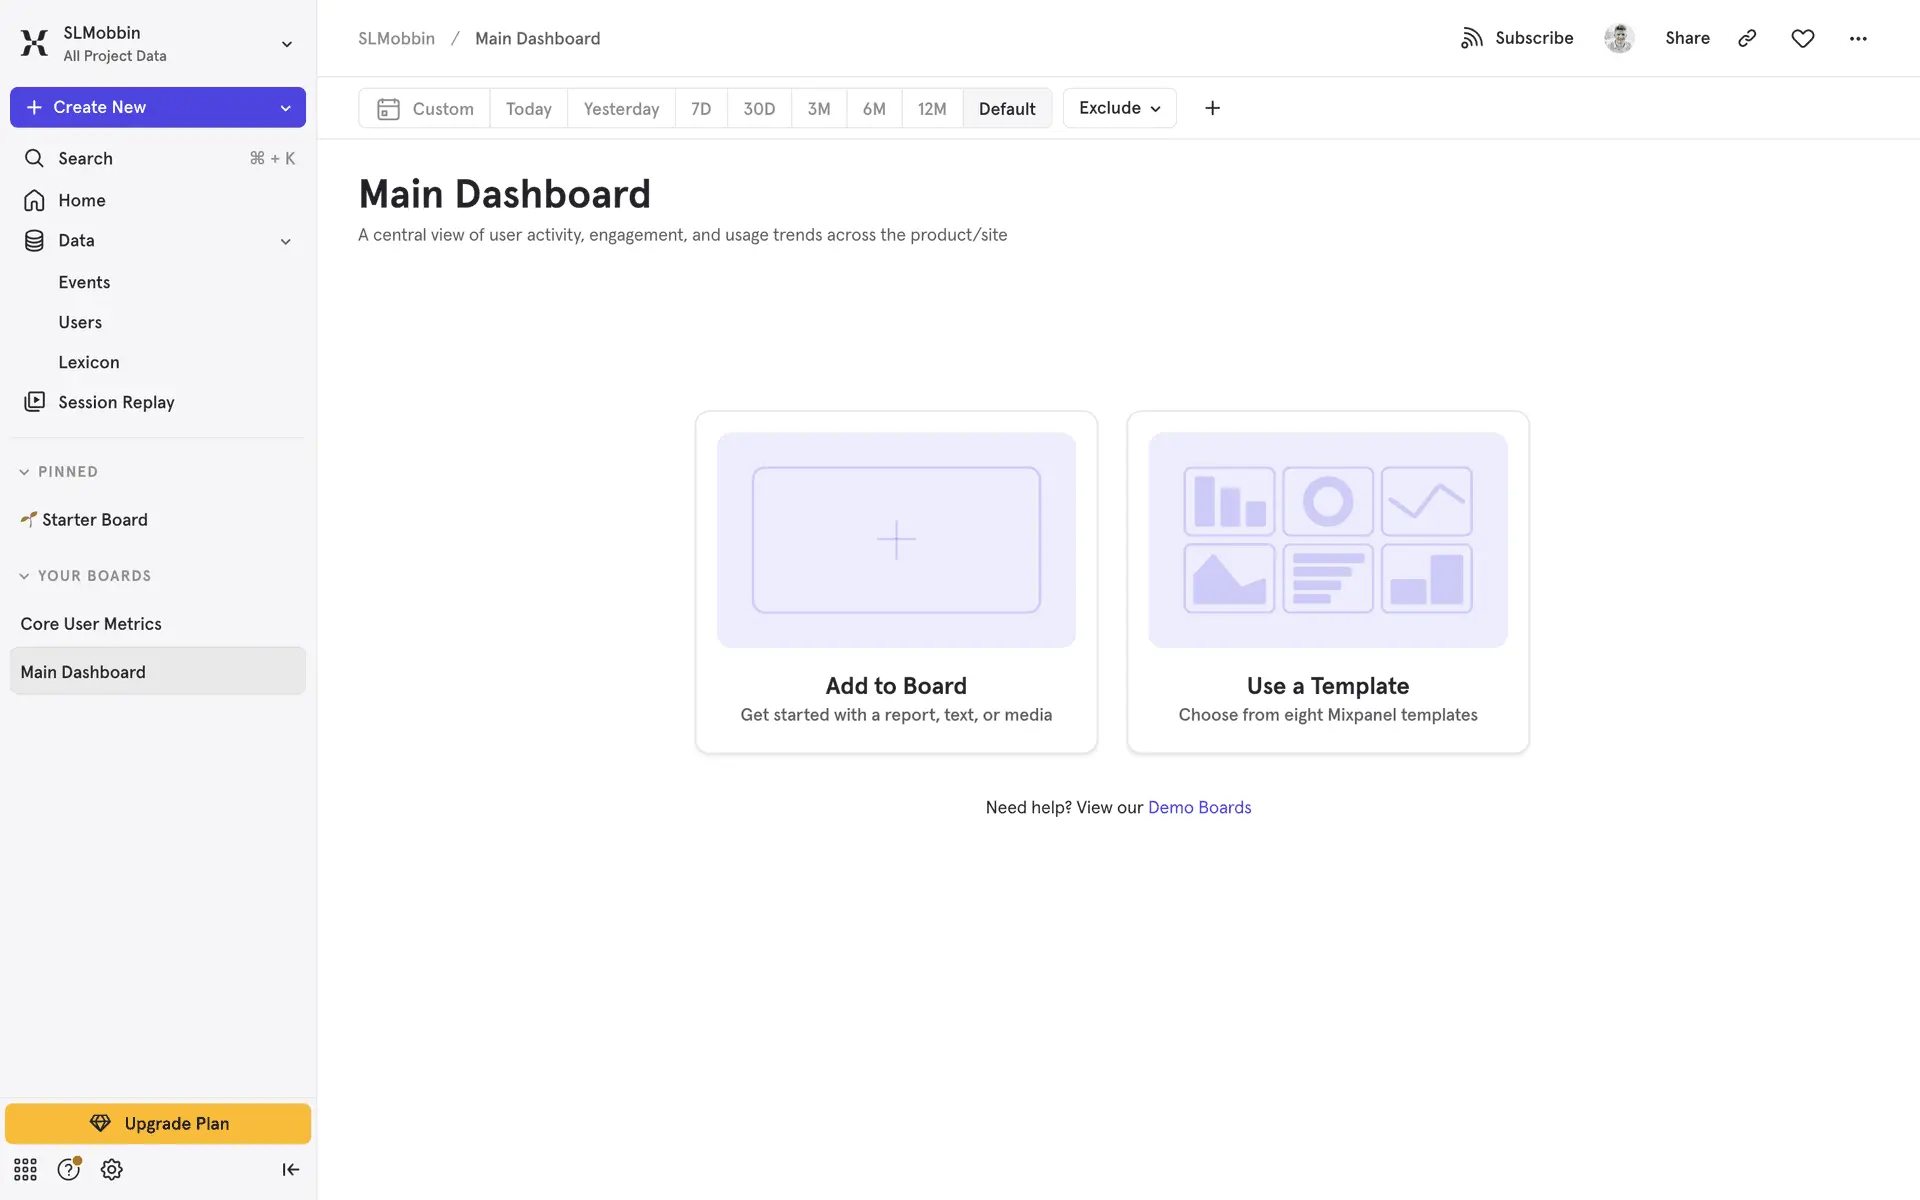Image resolution: width=1920 pixels, height=1200 pixels.
Task: Open the settings gear icon
Action: tap(112, 1169)
